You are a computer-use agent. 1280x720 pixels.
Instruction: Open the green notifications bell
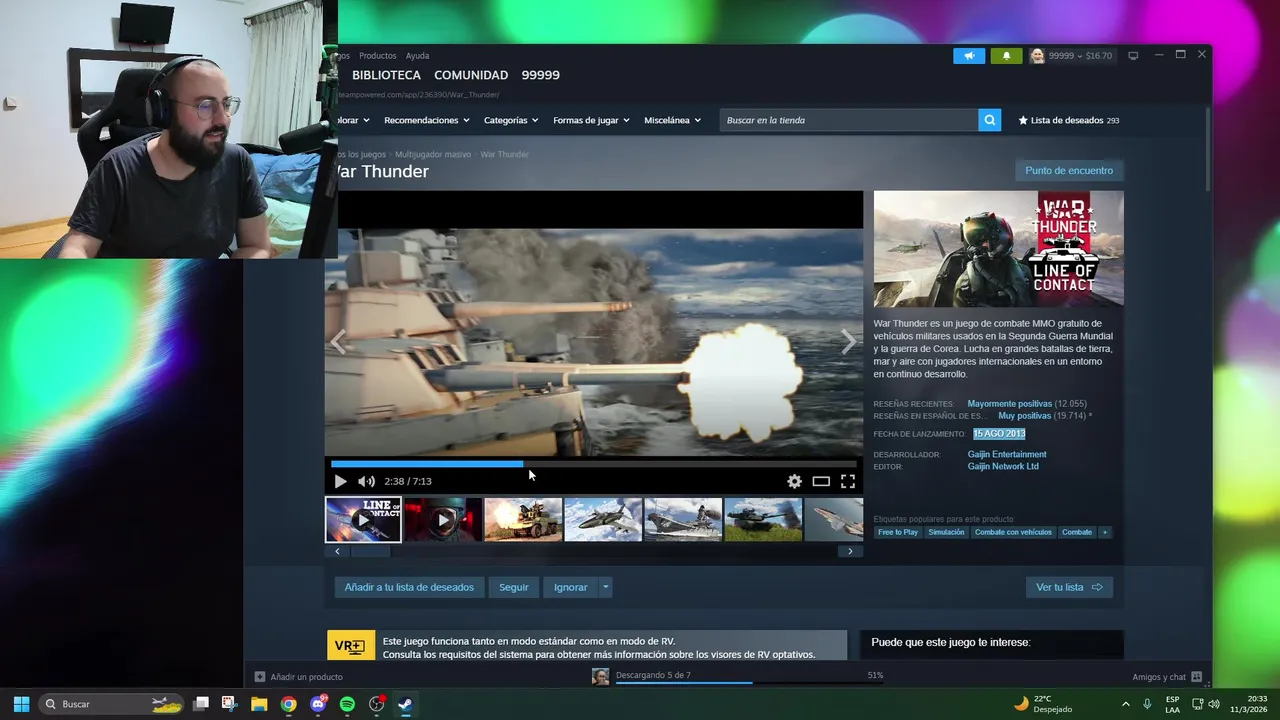point(1006,56)
